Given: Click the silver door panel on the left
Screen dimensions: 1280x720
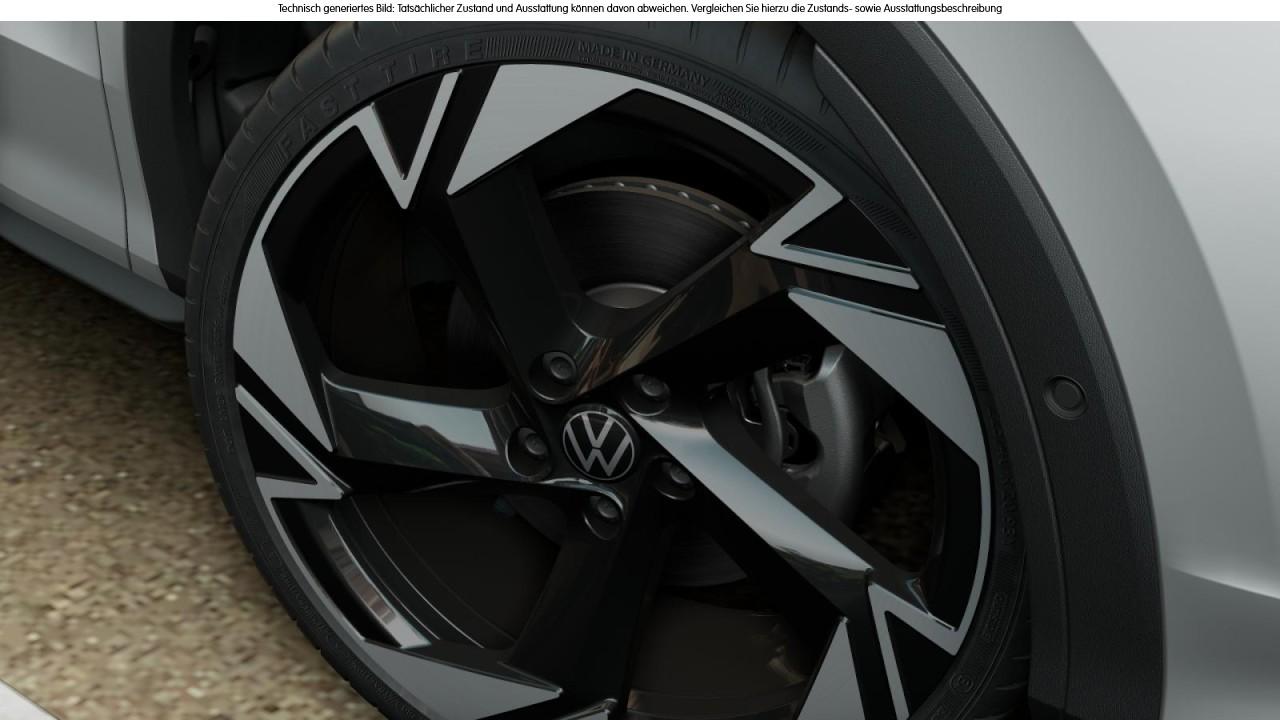Looking at the screenshot, I should pos(50,130).
